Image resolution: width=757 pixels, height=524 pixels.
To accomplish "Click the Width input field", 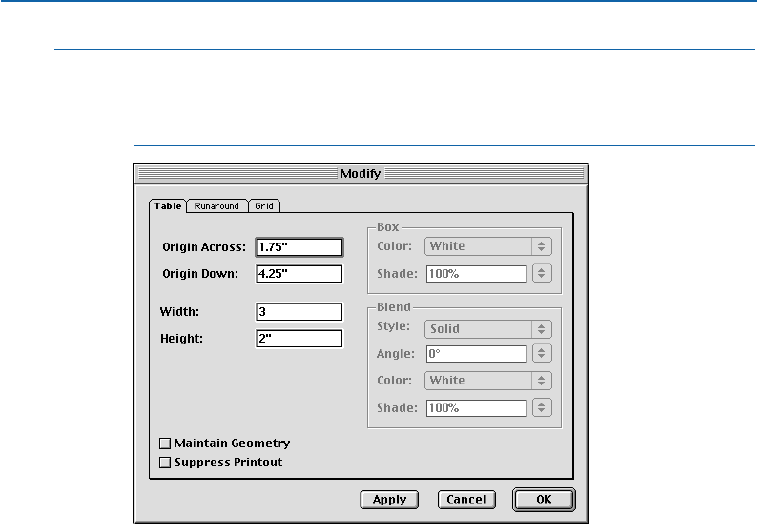I will click(299, 312).
